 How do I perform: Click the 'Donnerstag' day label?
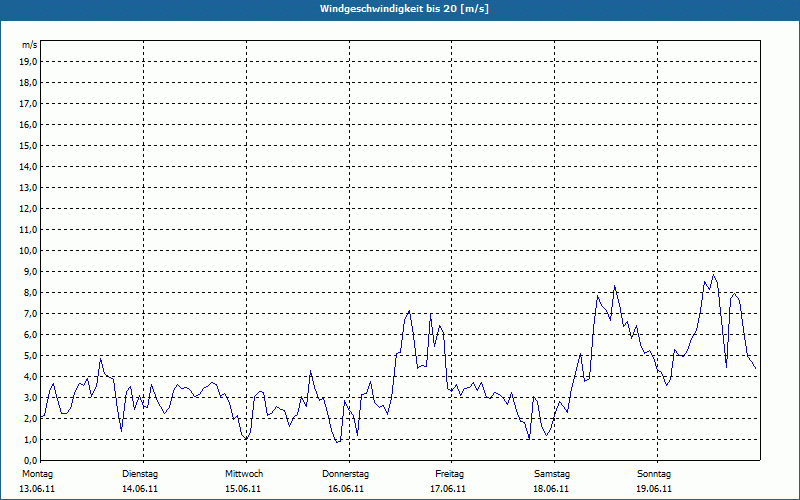345,474
